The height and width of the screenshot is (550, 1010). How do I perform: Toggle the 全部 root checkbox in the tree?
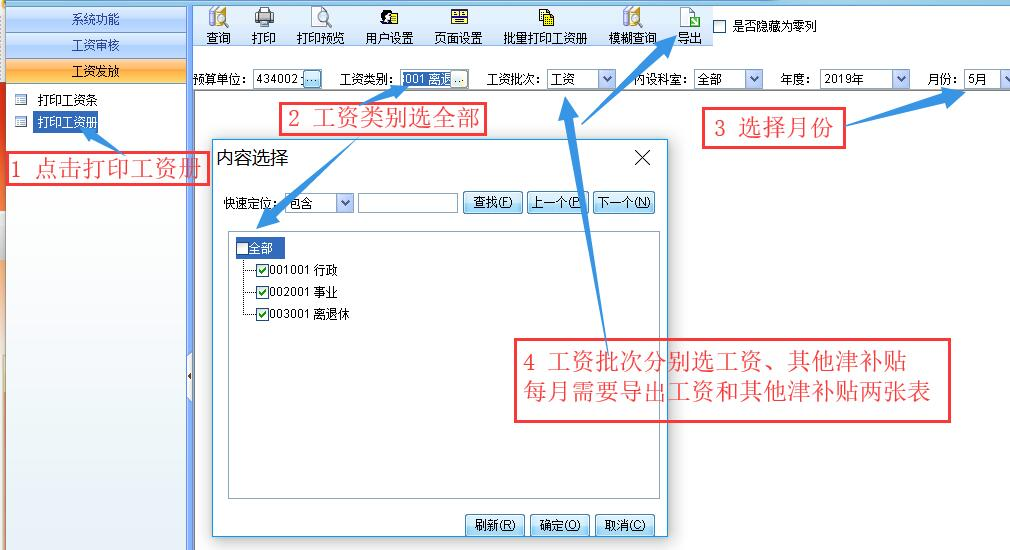click(x=243, y=249)
